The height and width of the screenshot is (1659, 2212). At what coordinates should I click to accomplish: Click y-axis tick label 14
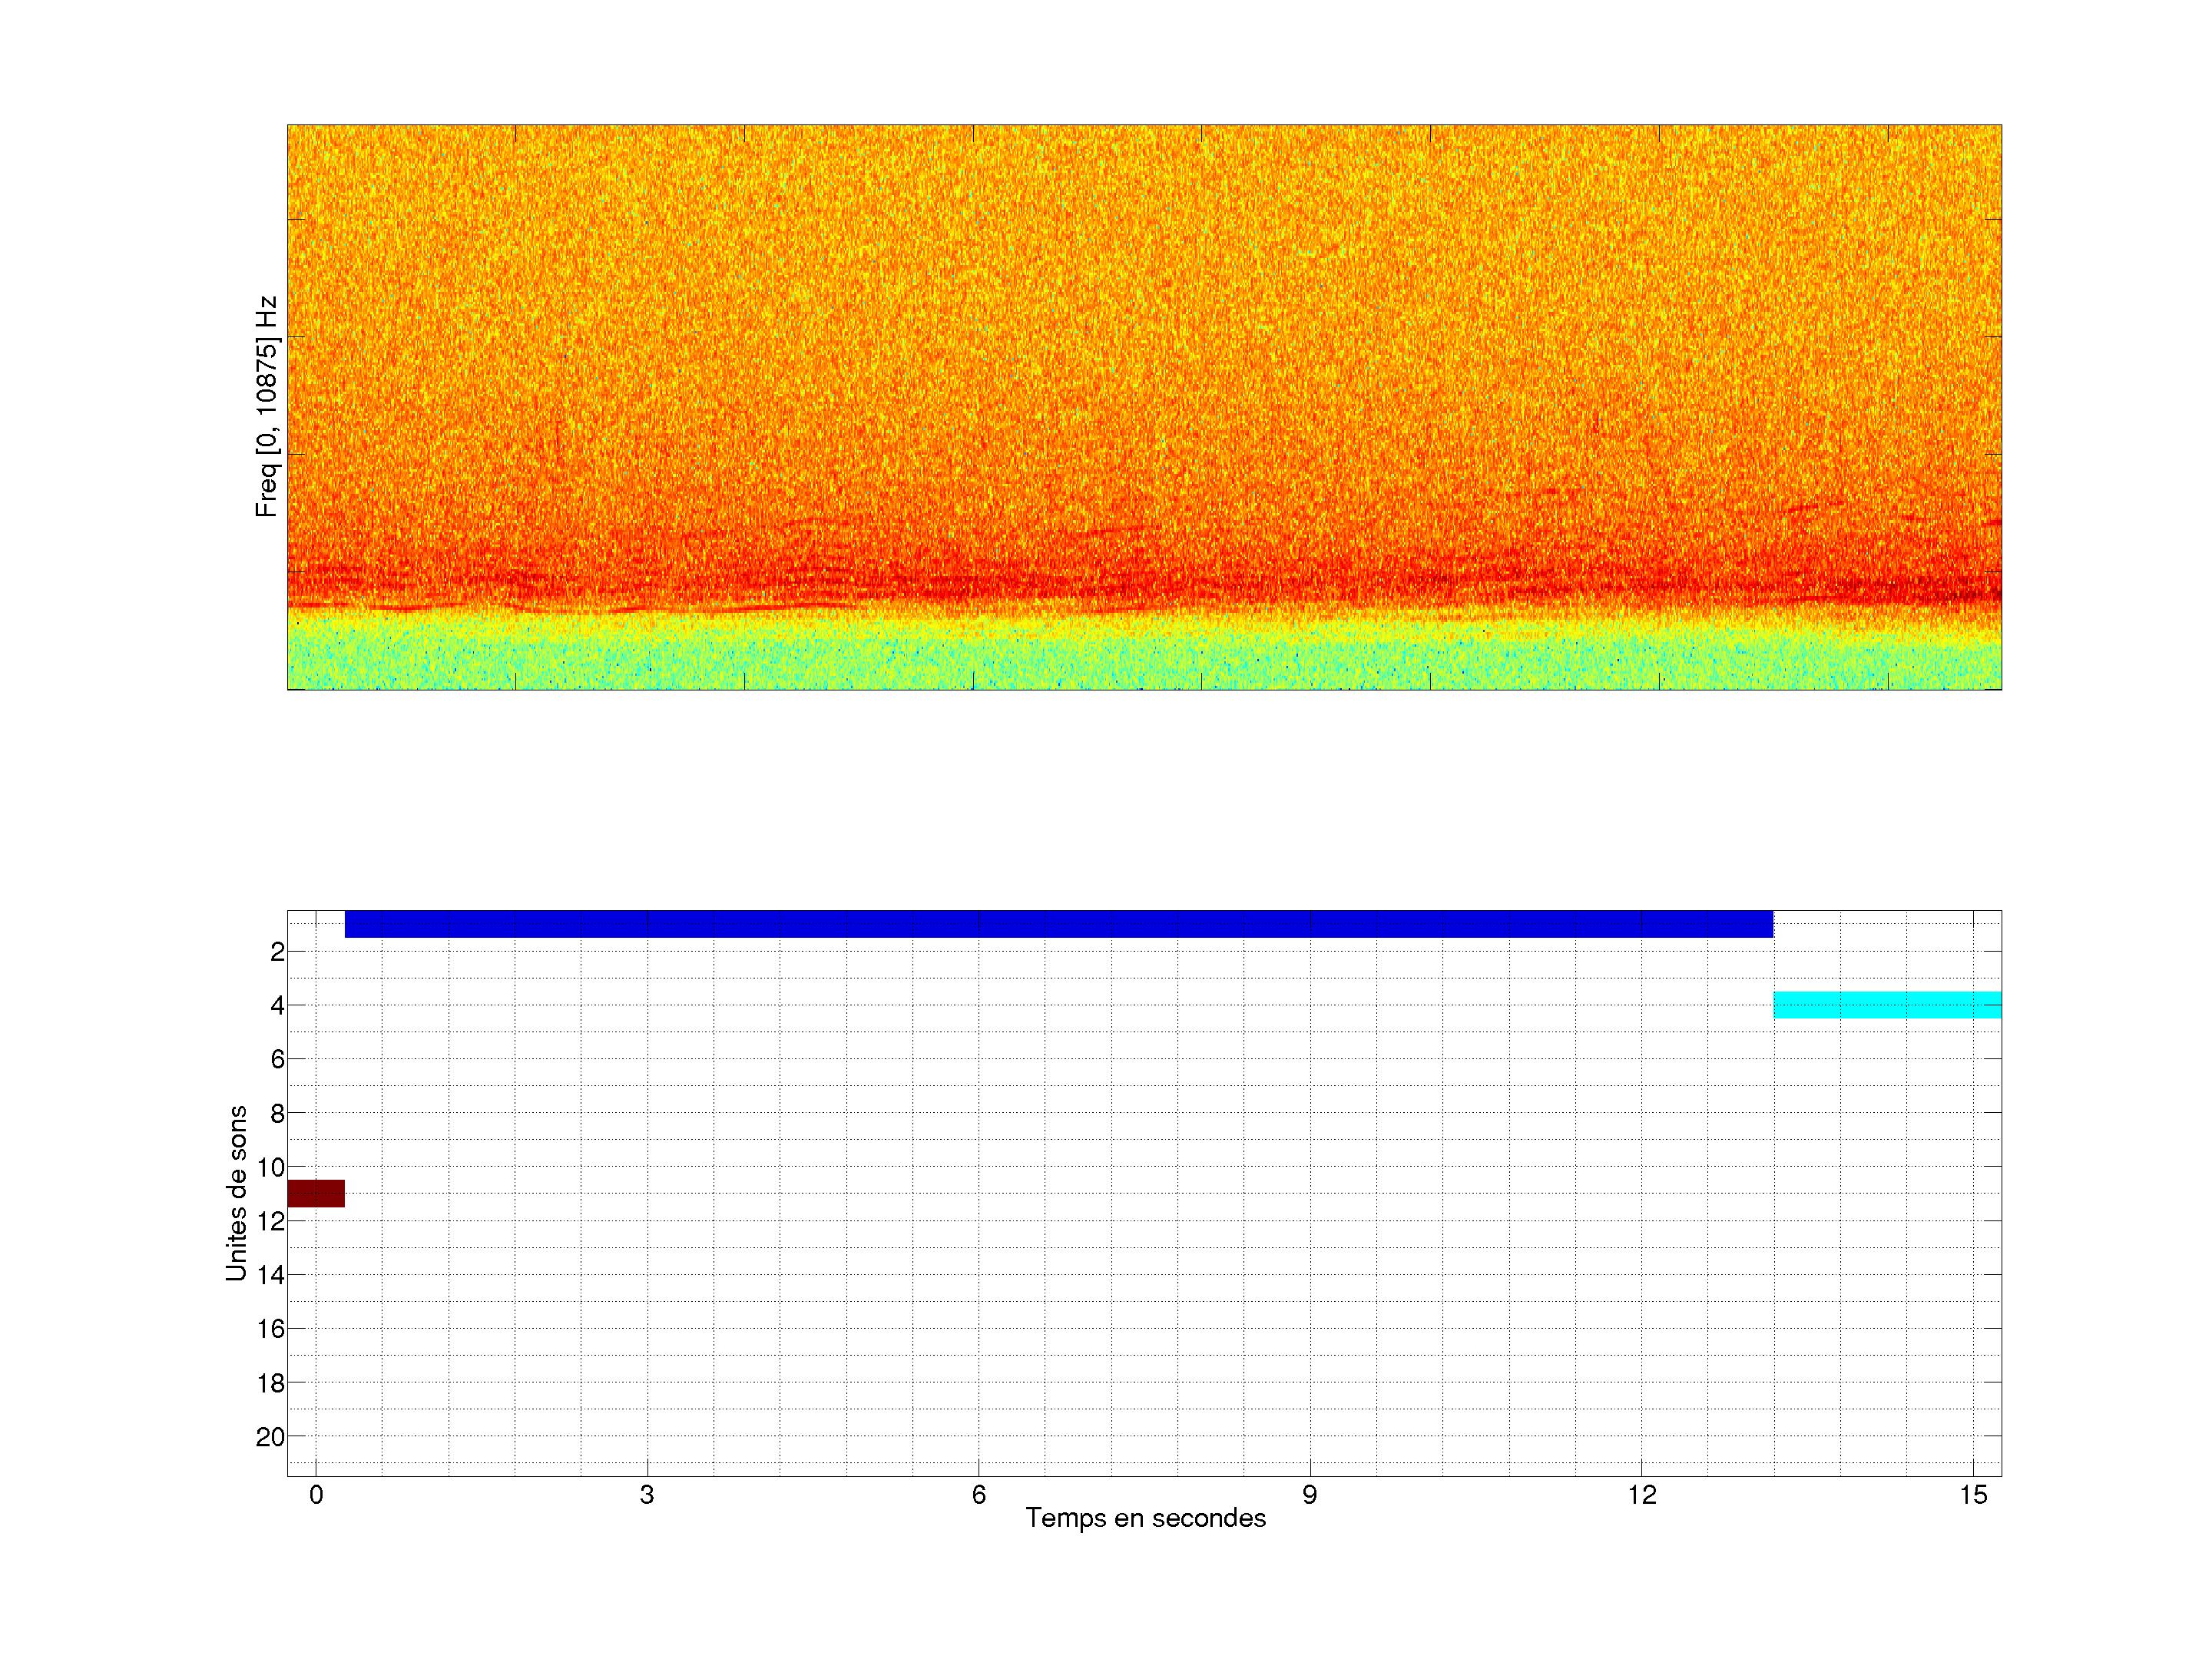270,1275
